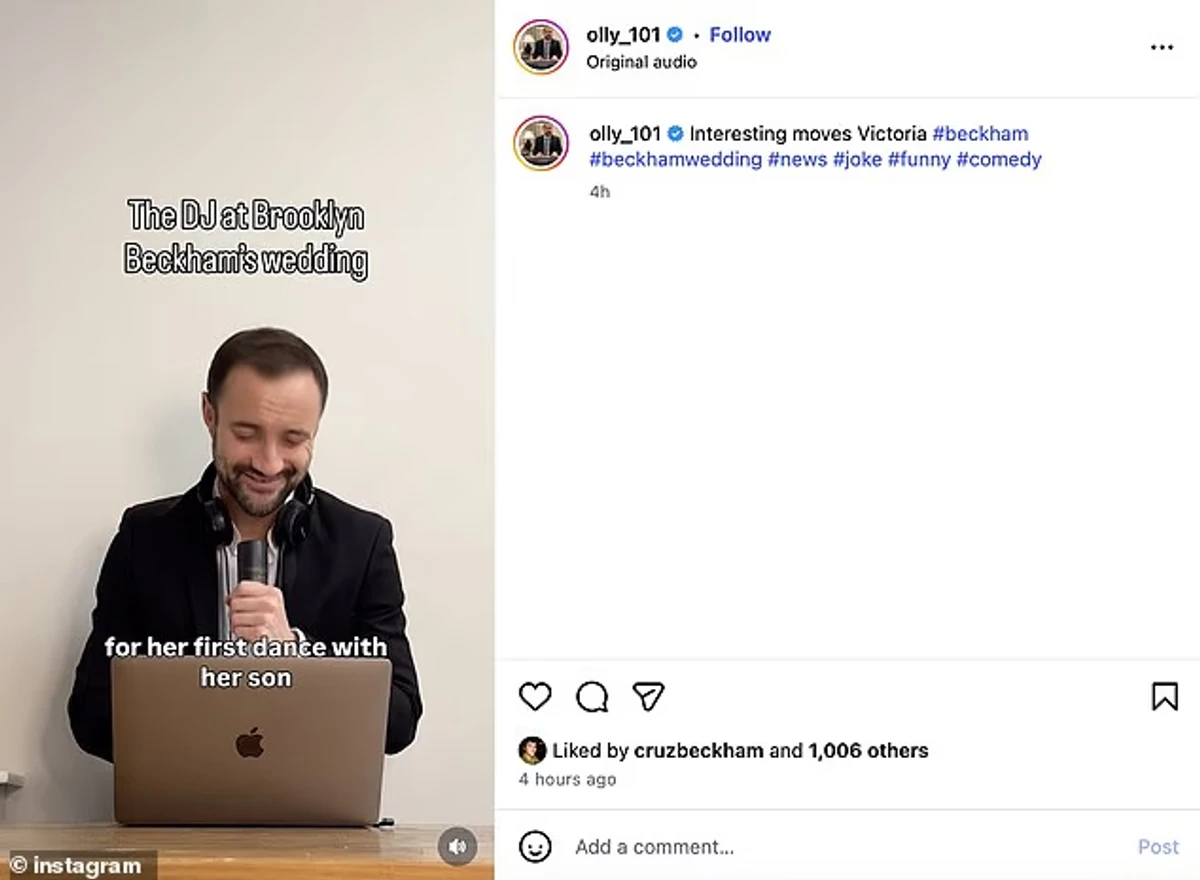Click the Post comment button

pyautogui.click(x=1158, y=847)
